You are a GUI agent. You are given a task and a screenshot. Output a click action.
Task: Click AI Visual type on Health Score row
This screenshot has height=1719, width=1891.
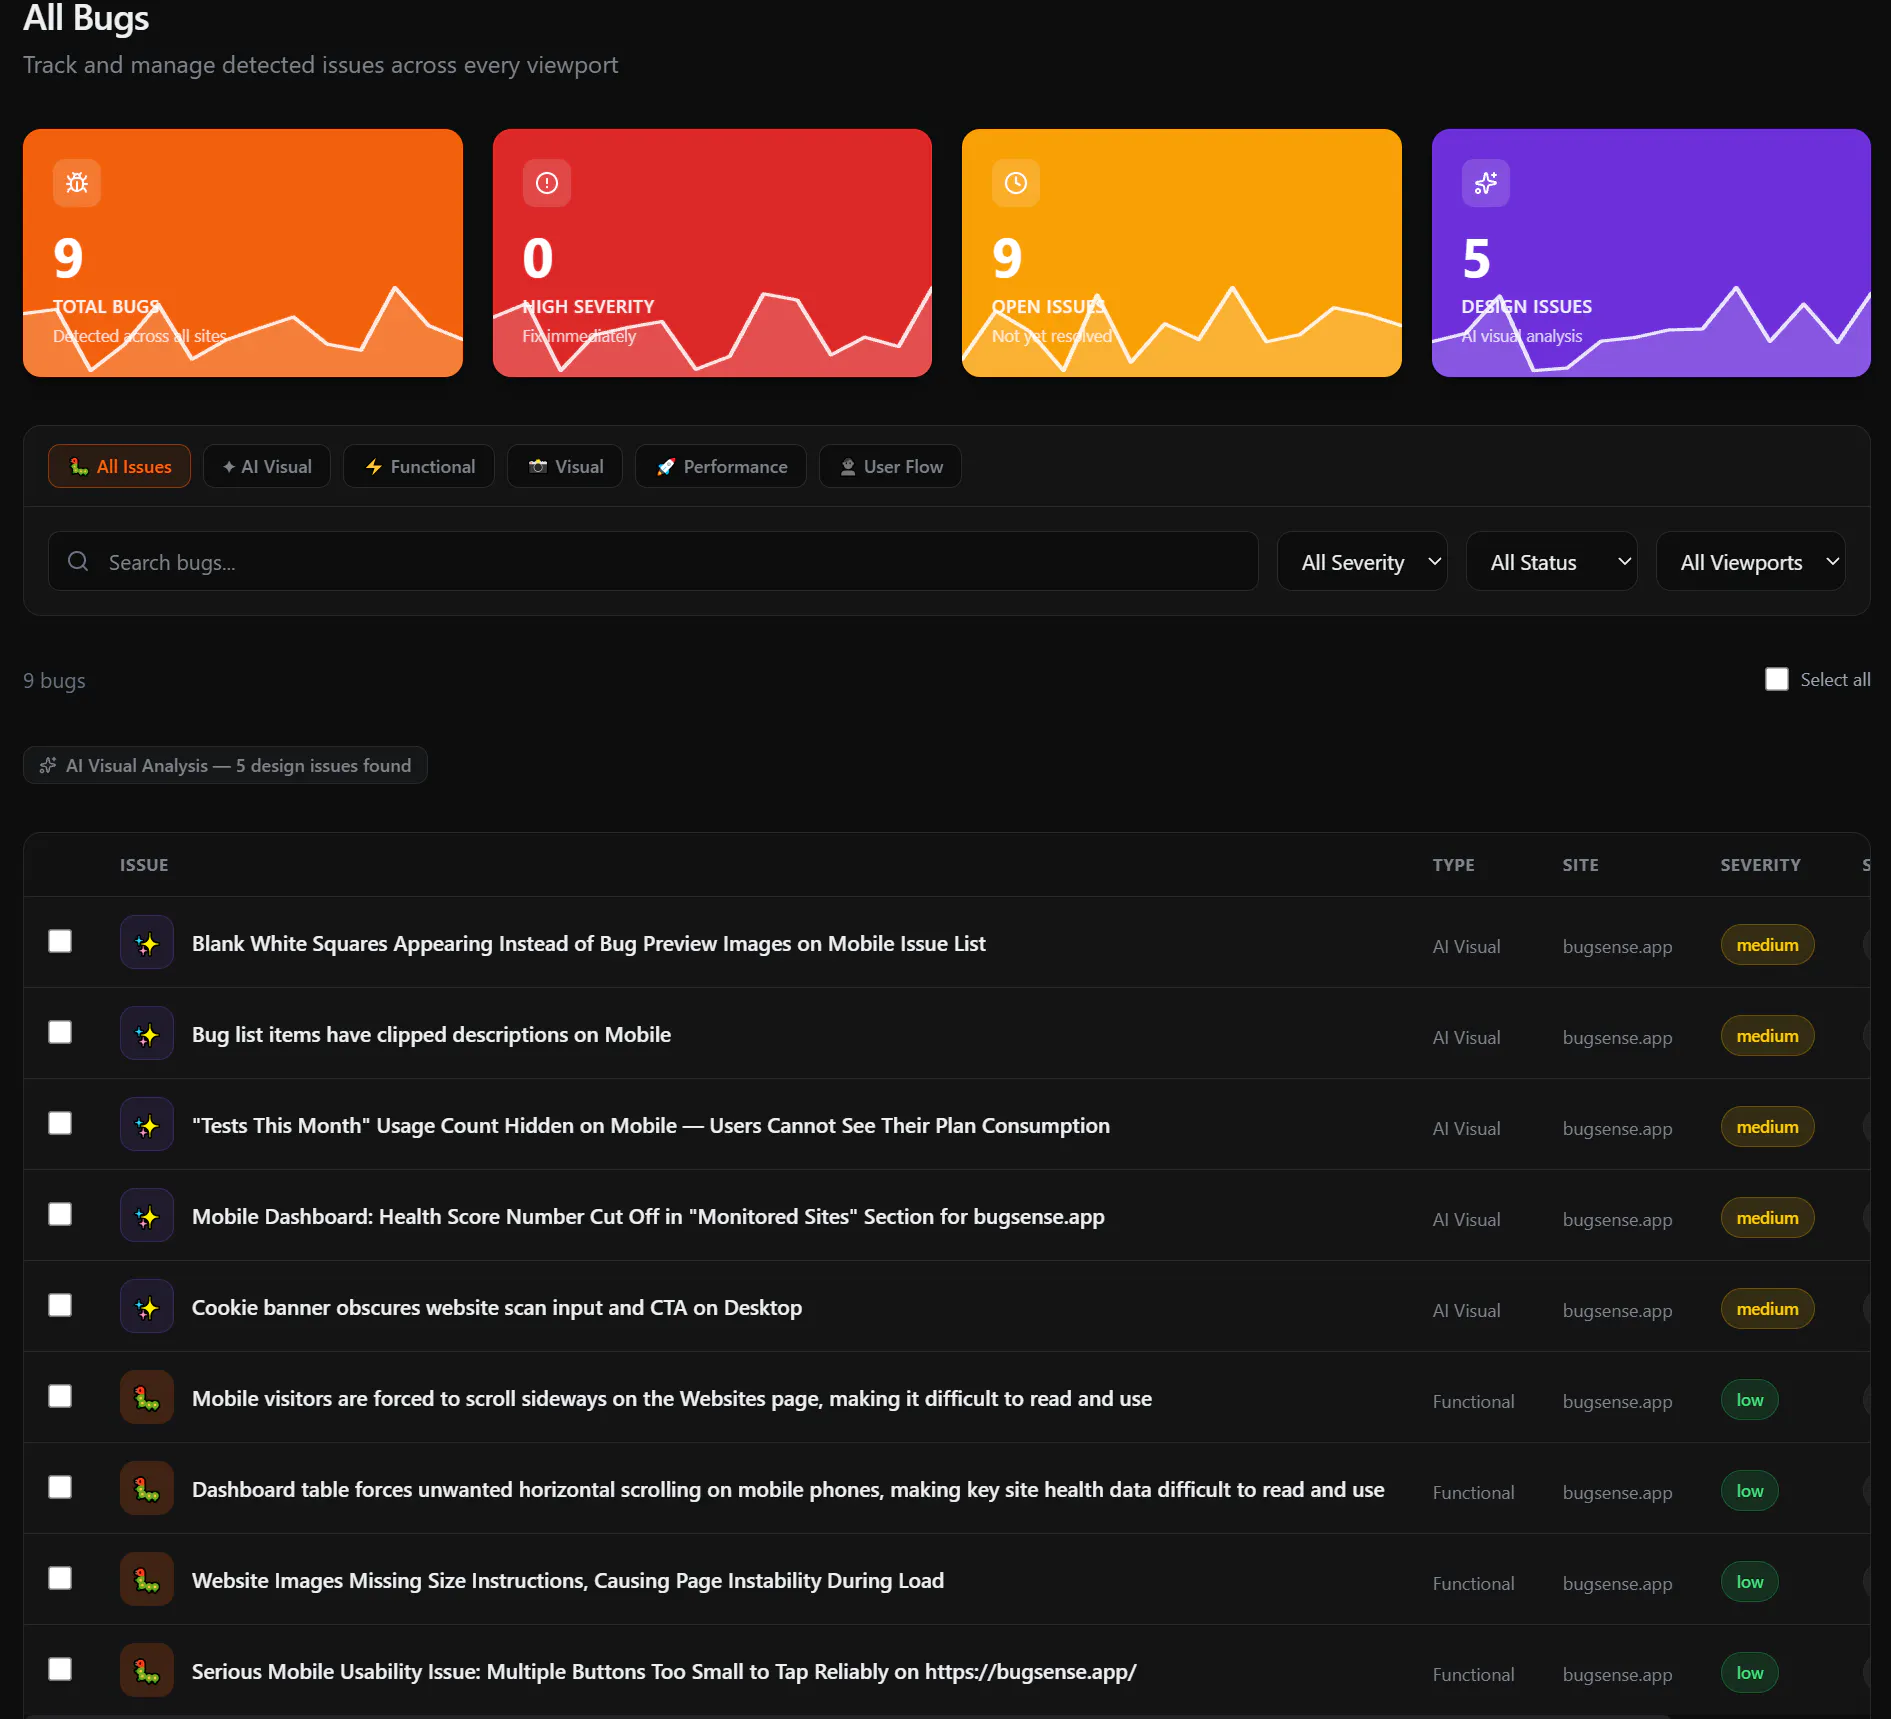coord(1466,1219)
